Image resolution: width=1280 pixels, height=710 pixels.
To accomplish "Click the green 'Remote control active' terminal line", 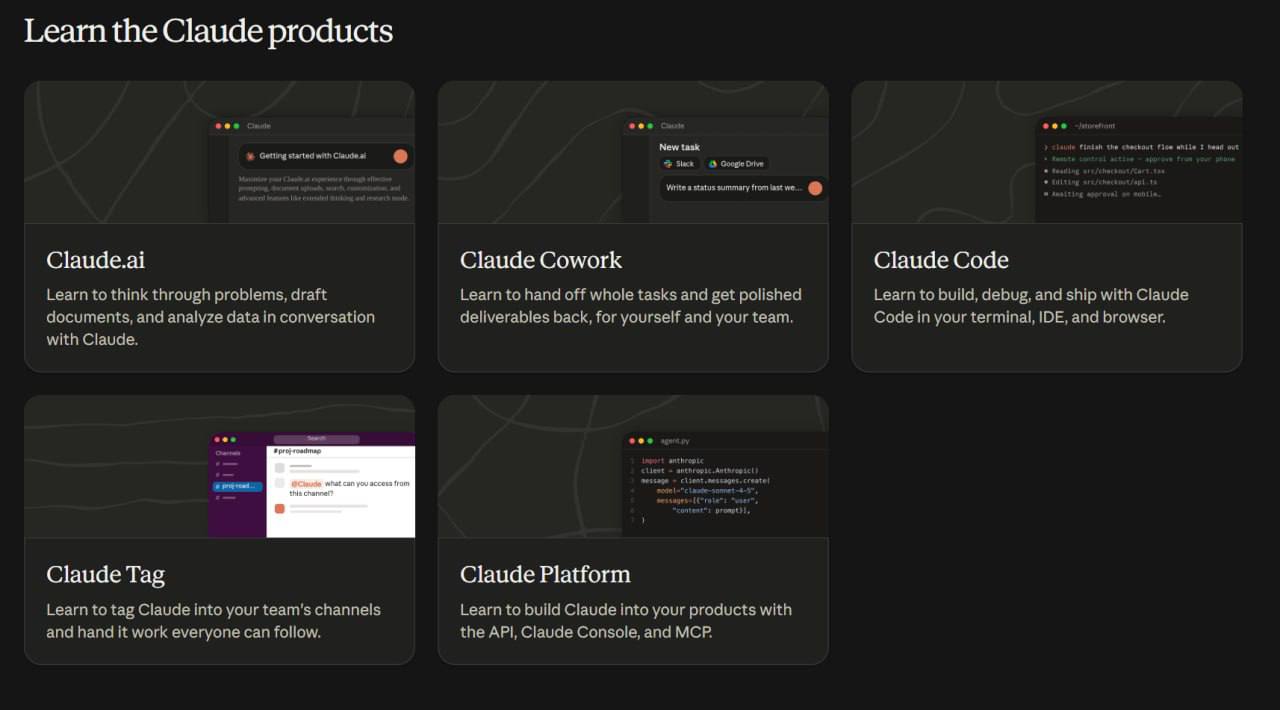I will [x=1139, y=159].
